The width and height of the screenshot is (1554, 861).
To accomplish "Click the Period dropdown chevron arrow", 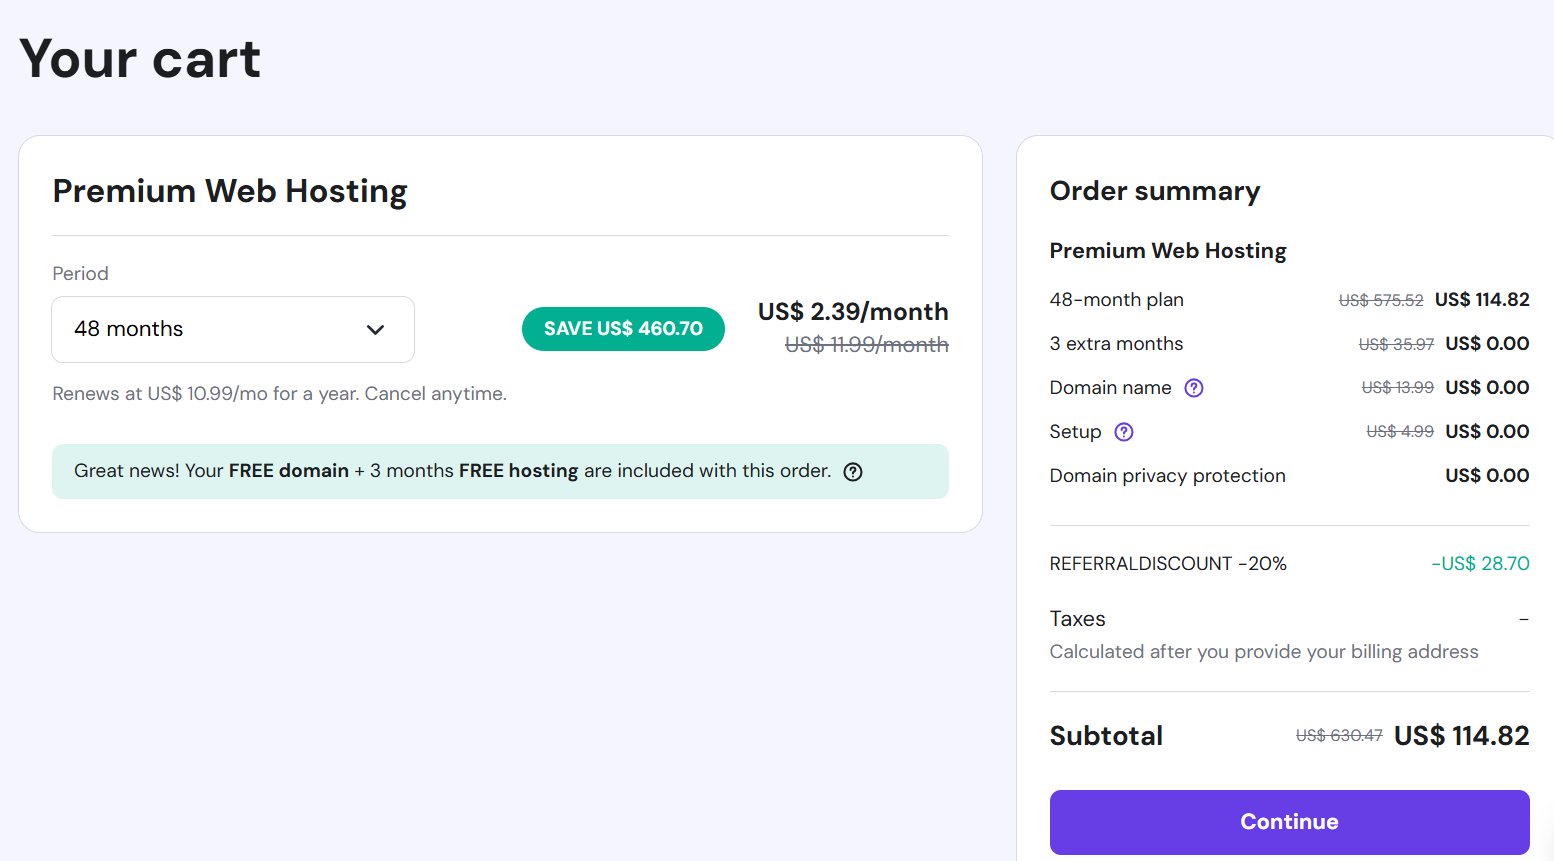I will pyautogui.click(x=375, y=330).
